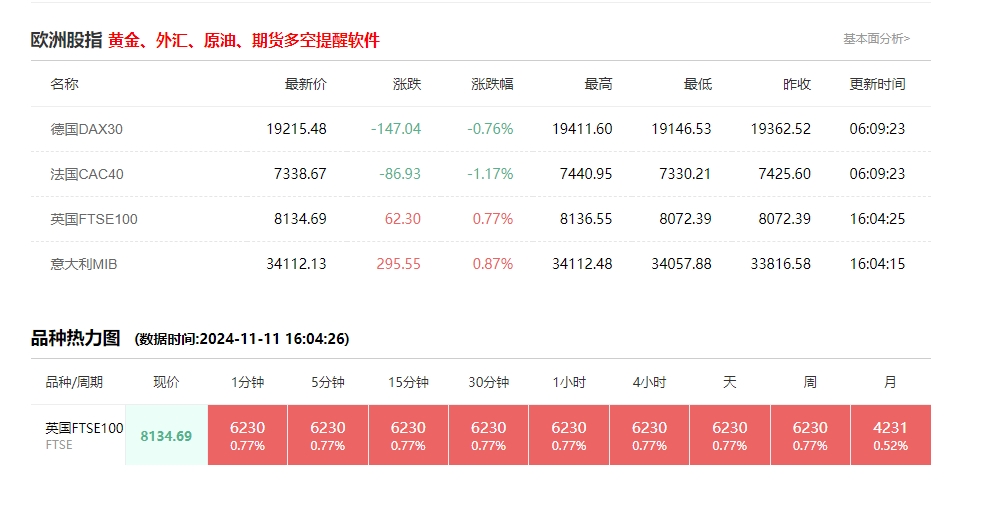Screen dimensions: 998x516
Task: Click the 涨跌幅 column header
Action: pos(491,84)
